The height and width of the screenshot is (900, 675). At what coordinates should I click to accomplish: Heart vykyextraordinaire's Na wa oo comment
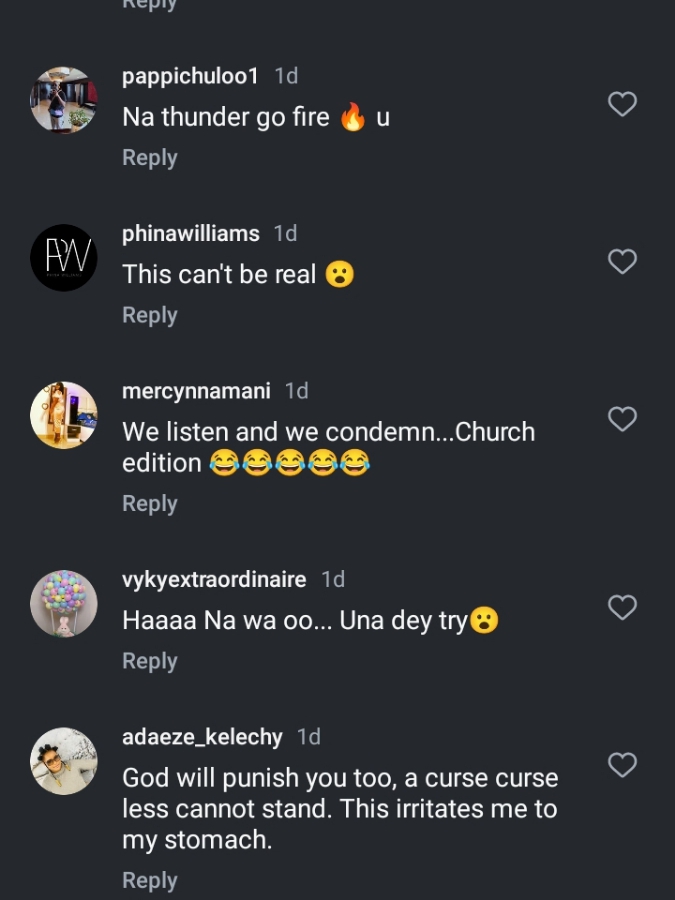[x=622, y=607]
